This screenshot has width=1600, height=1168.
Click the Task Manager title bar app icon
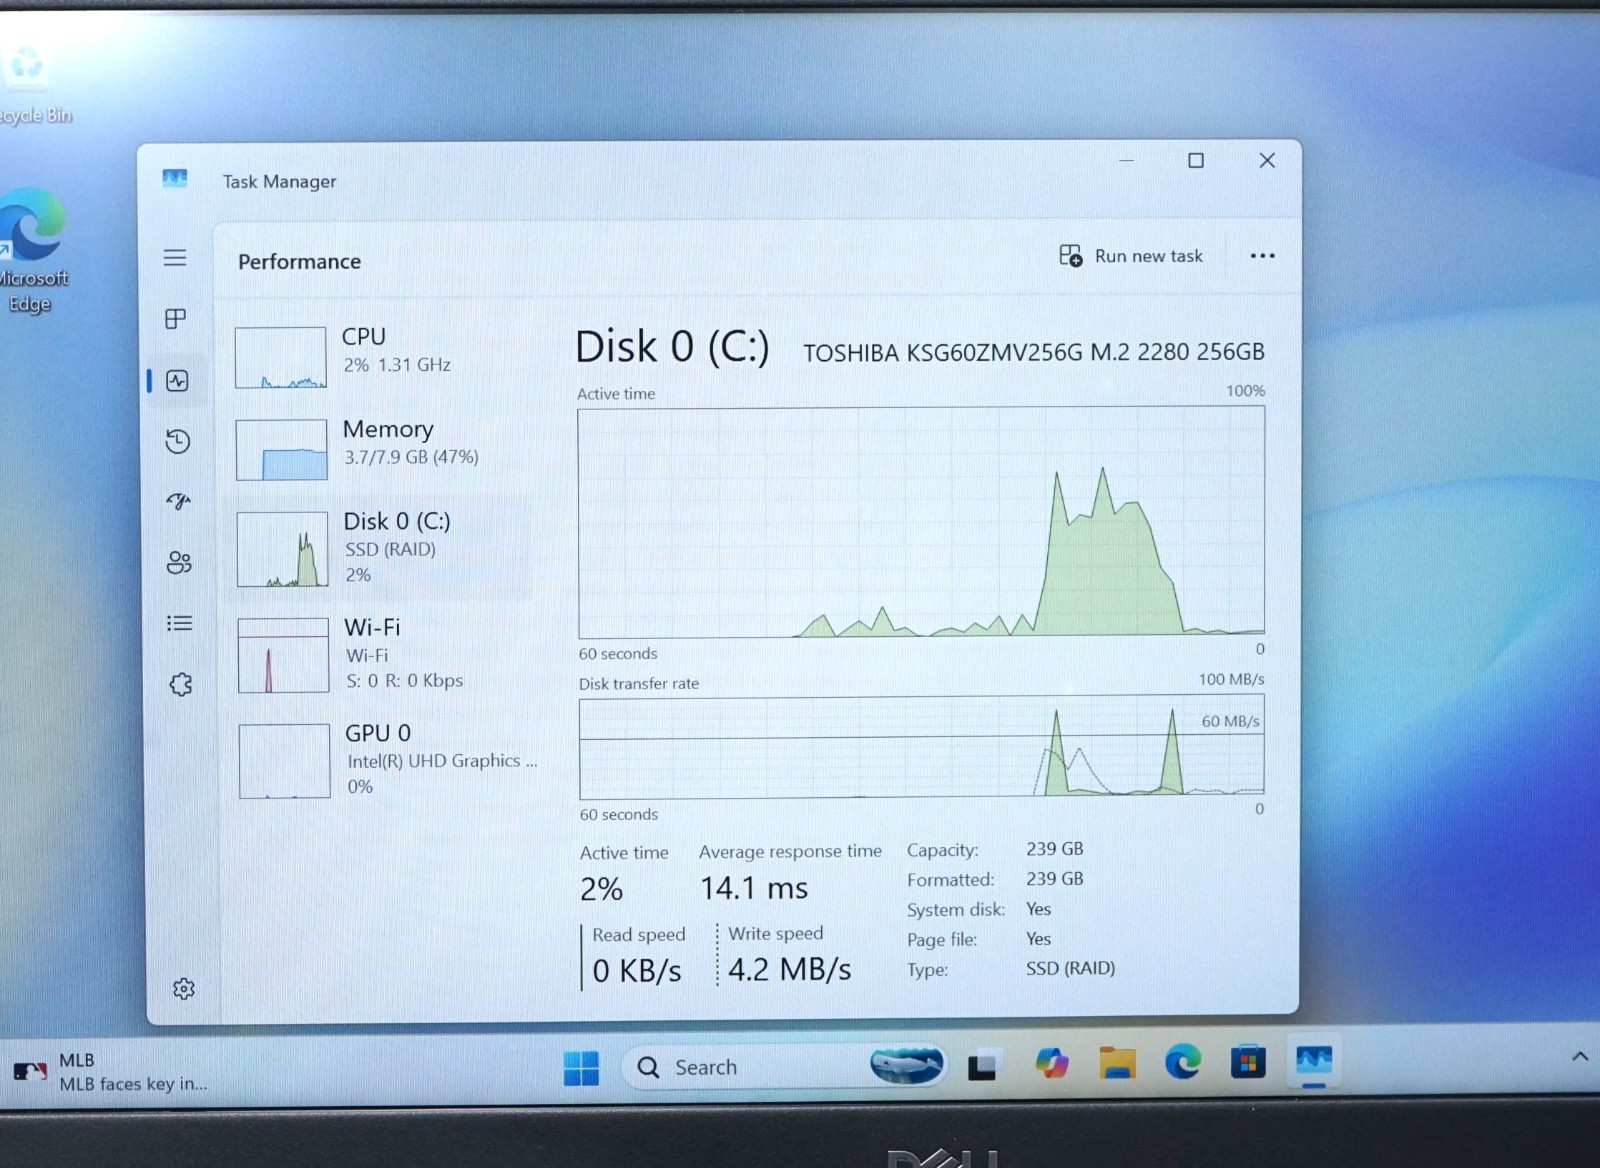tap(175, 179)
